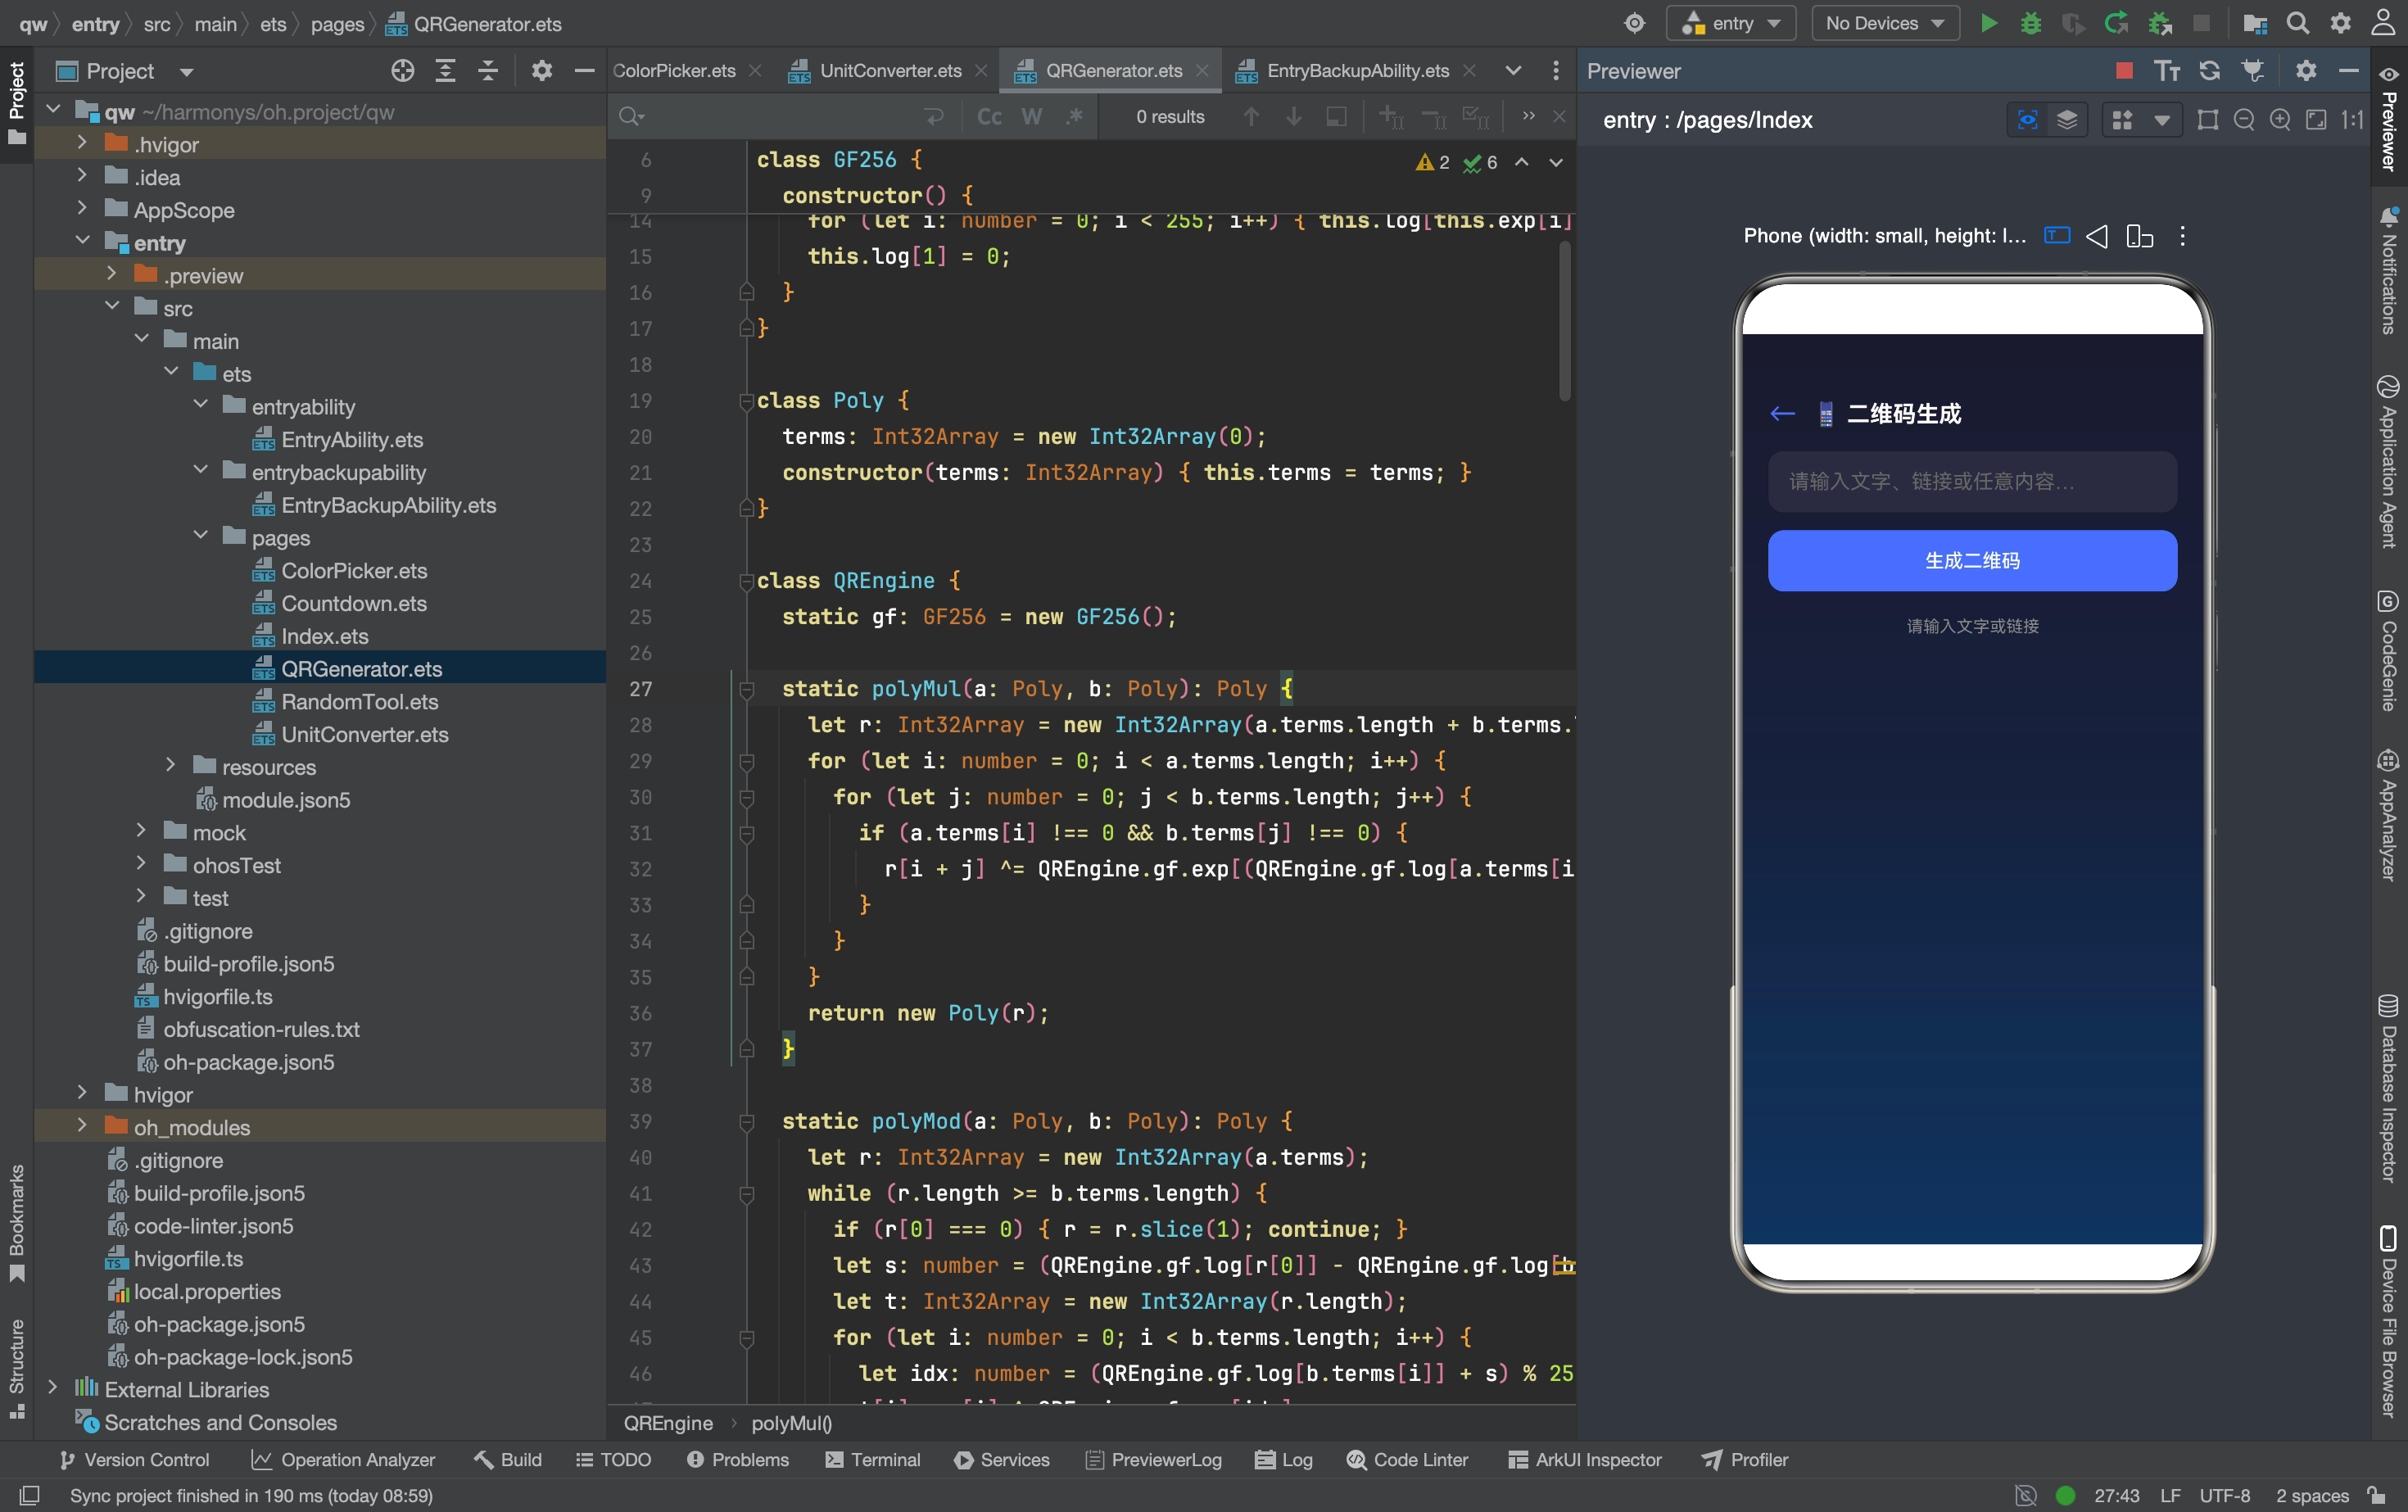Open the user account icon
Image resolution: width=2408 pixels, height=1512 pixels.
(x=2384, y=23)
